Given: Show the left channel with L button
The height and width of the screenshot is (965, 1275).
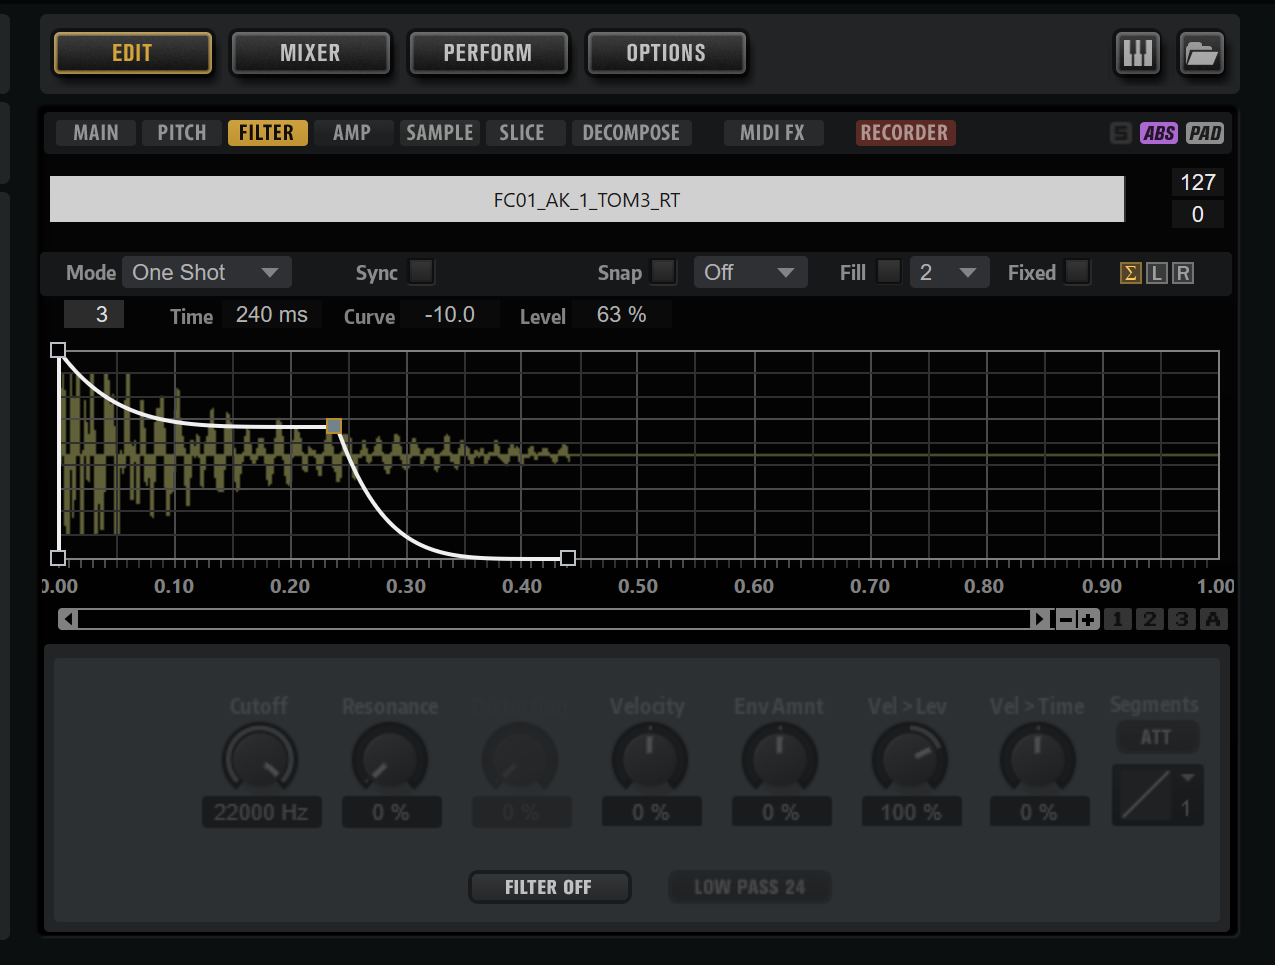Looking at the screenshot, I should (1156, 273).
